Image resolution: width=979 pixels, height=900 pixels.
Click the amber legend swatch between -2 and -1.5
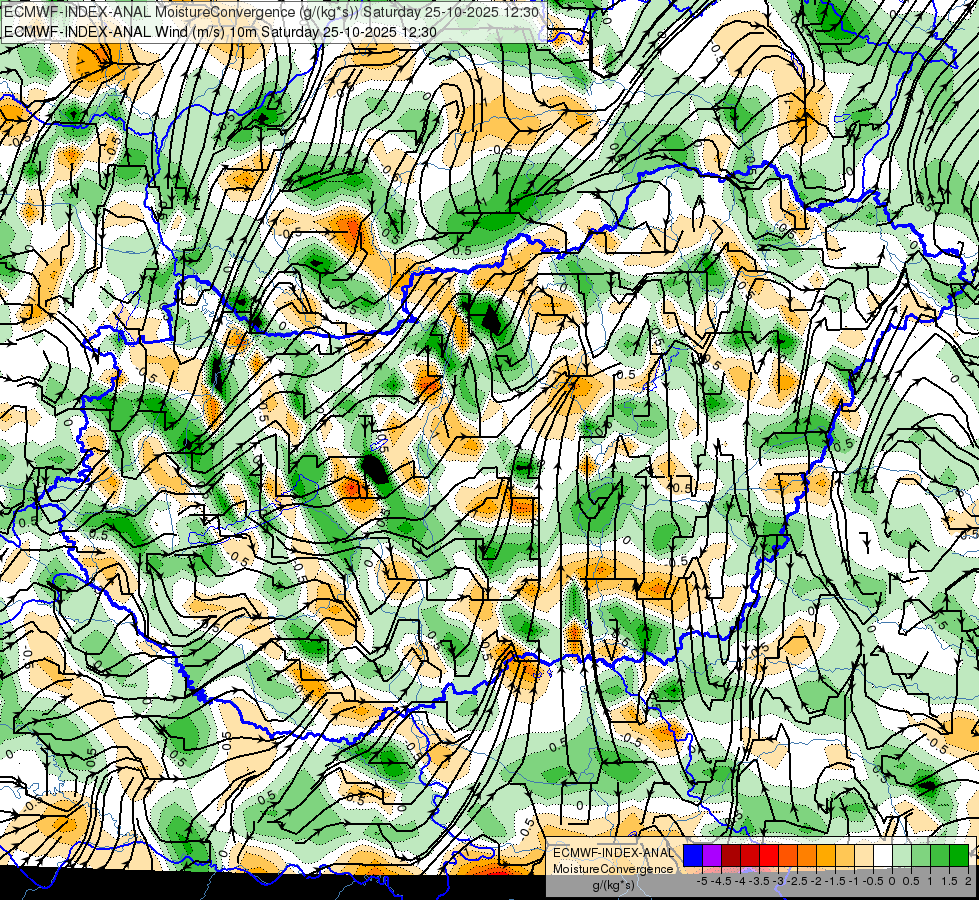pos(826,856)
